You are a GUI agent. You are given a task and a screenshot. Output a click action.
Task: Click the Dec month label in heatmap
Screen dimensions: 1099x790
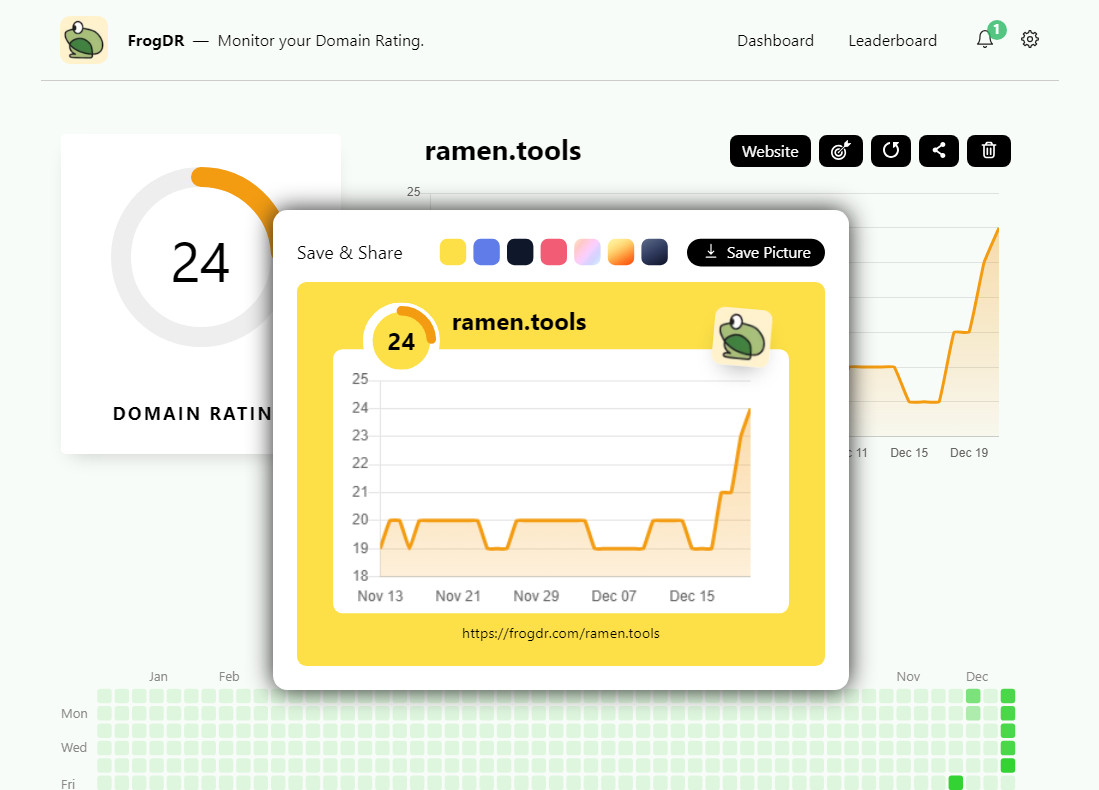coord(977,676)
